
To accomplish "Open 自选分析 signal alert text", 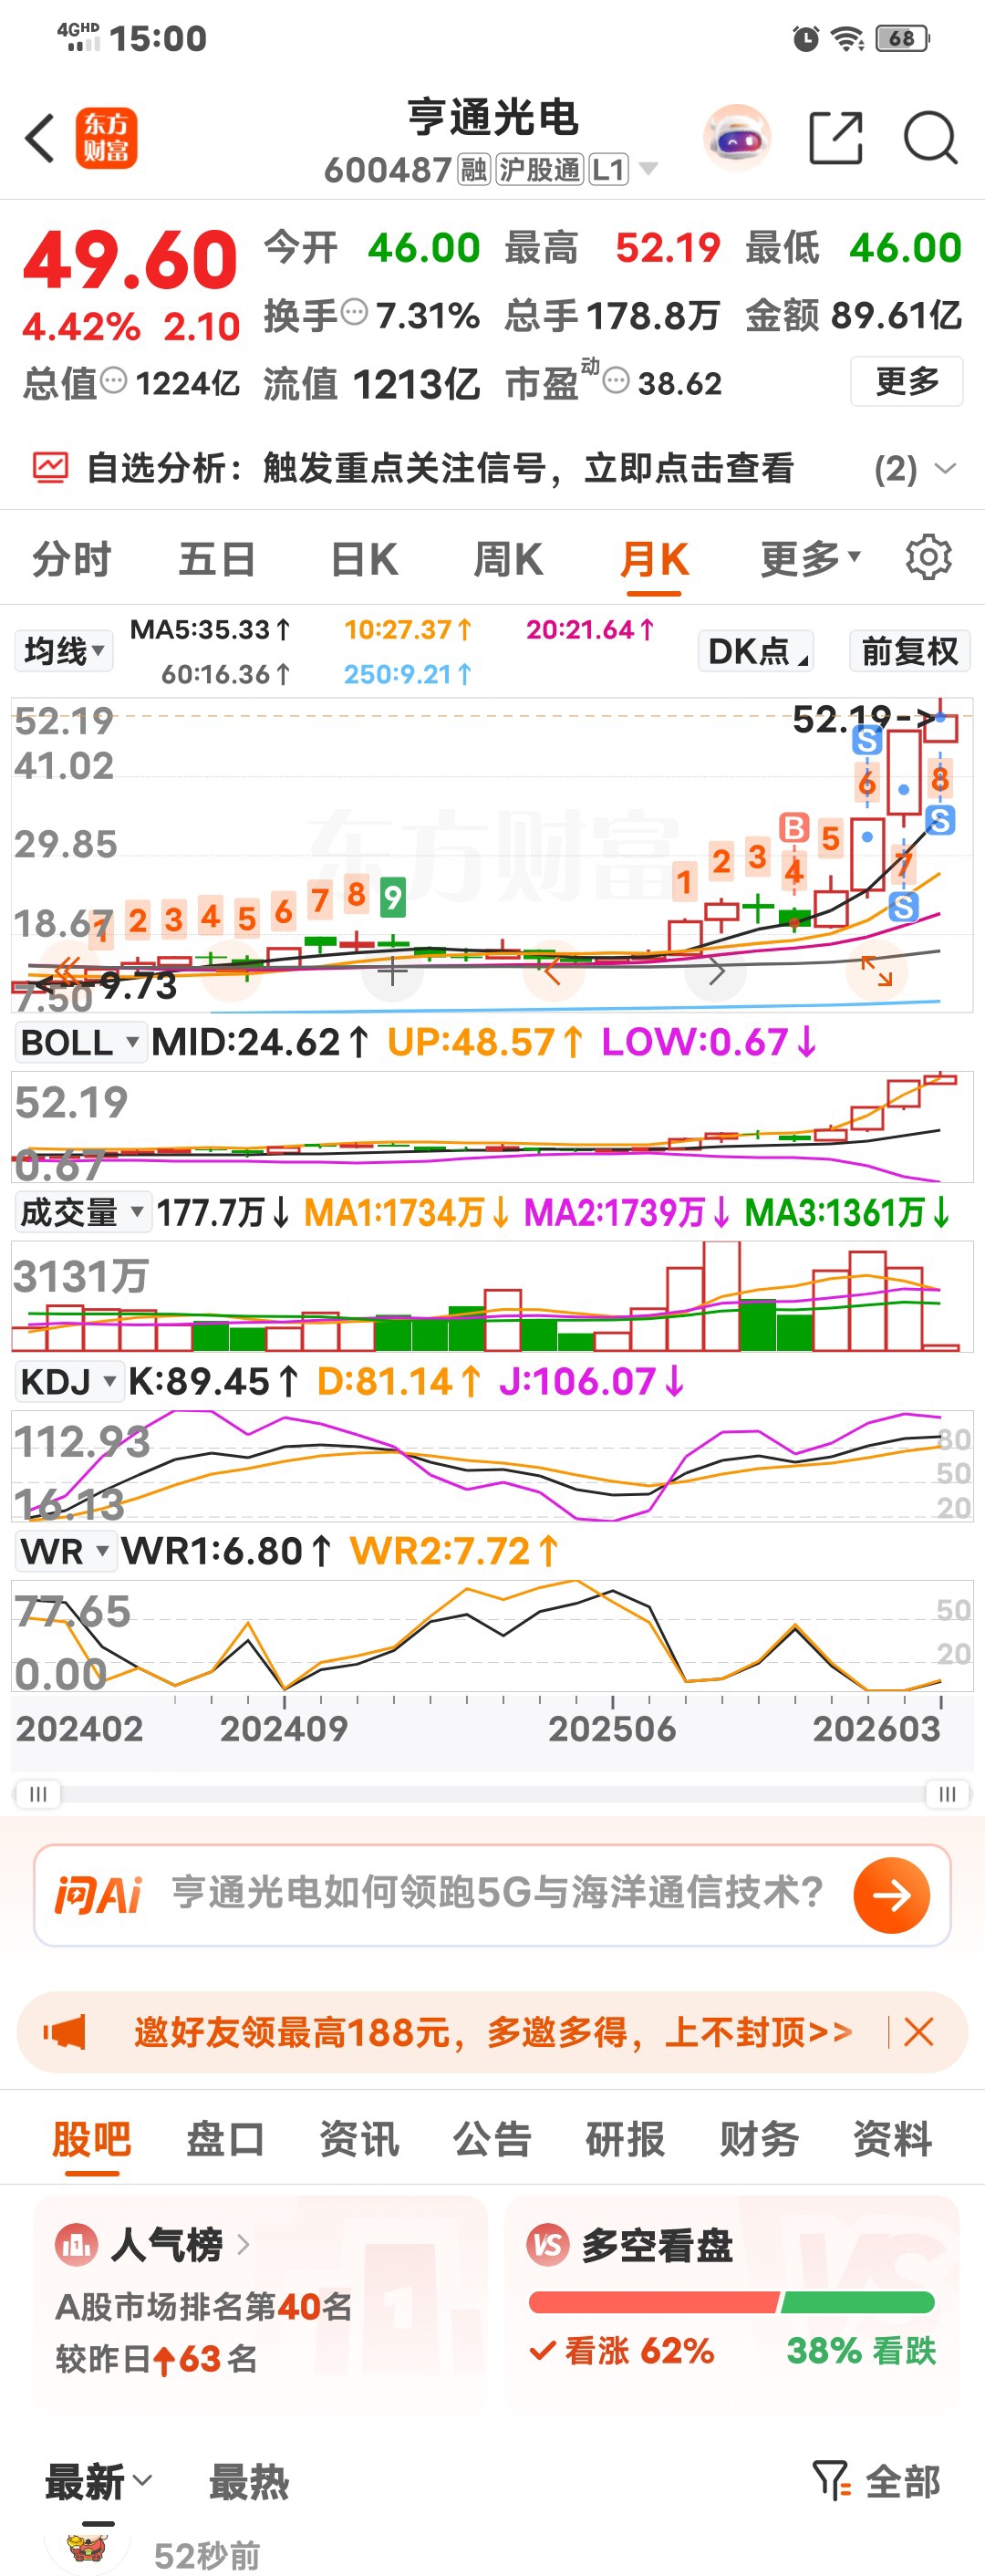I will click(x=440, y=467).
